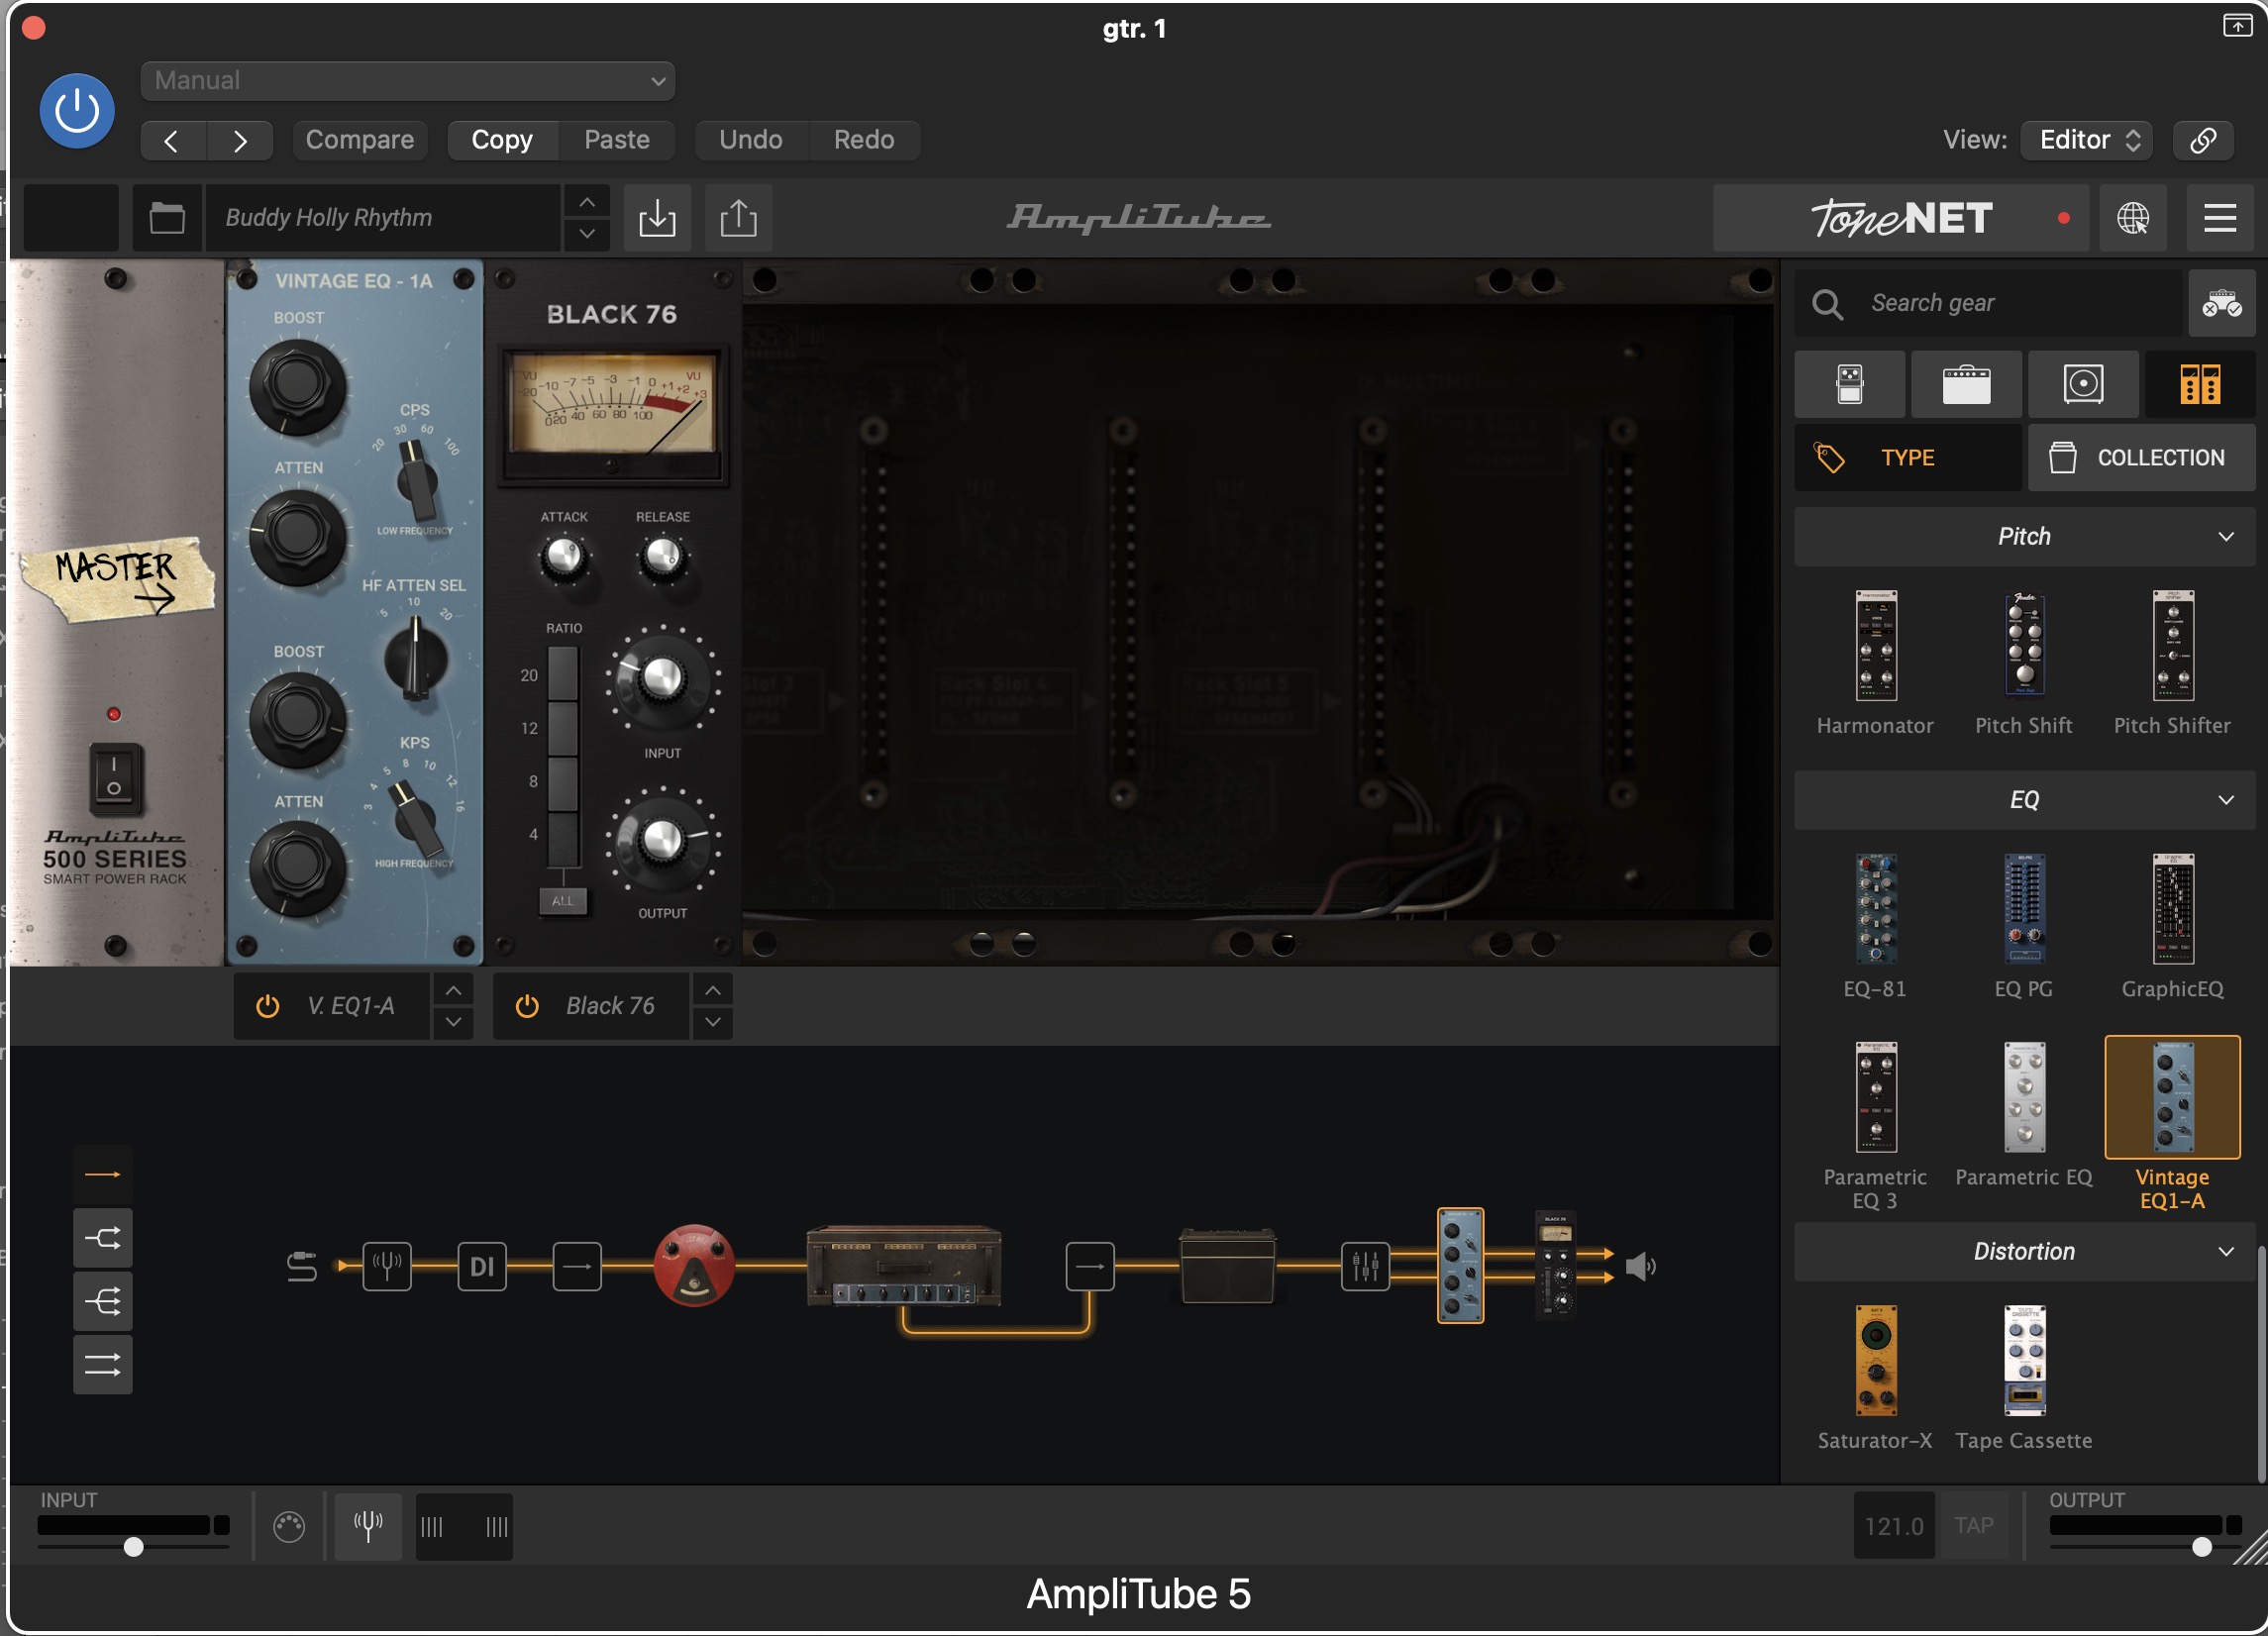Image resolution: width=2268 pixels, height=1636 pixels.
Task: Toggle the Black 76 power button
Action: 527,1006
